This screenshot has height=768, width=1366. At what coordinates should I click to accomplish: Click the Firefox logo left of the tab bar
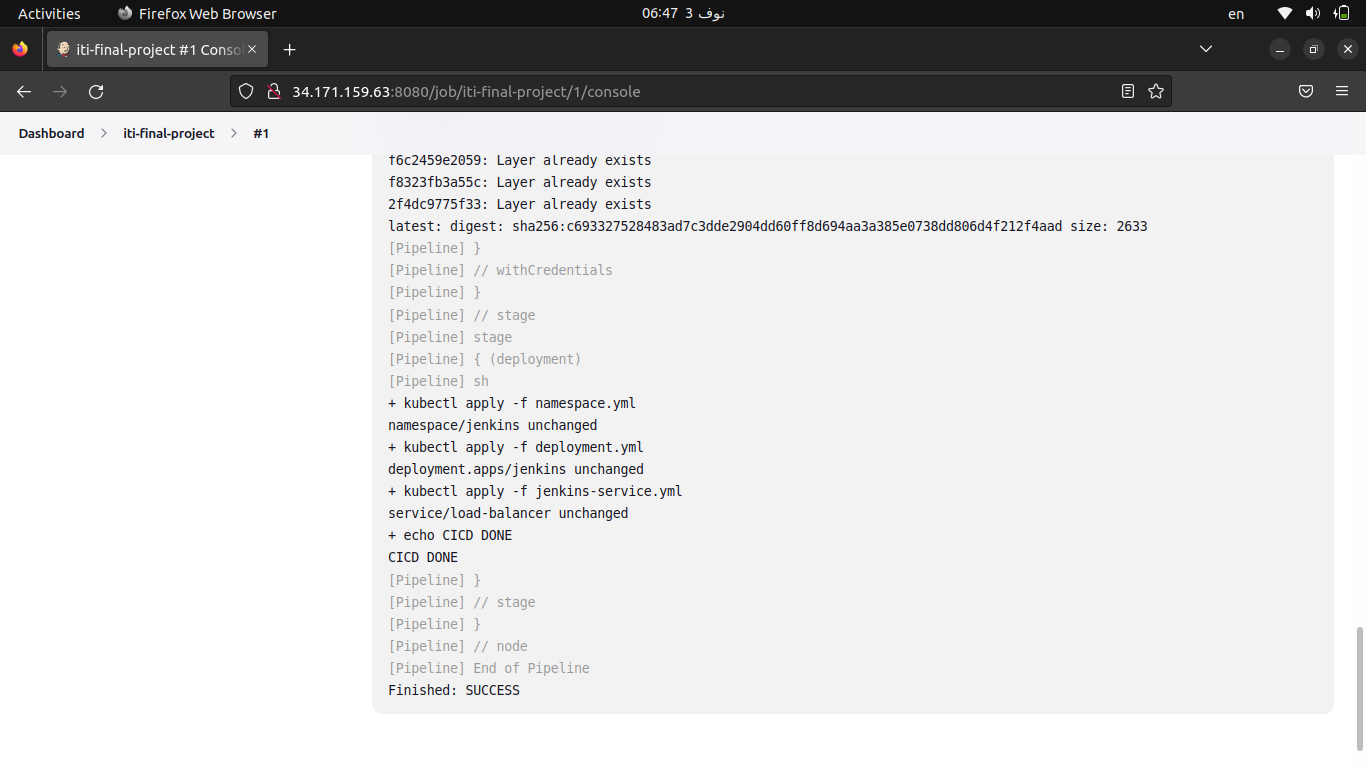coord(18,48)
